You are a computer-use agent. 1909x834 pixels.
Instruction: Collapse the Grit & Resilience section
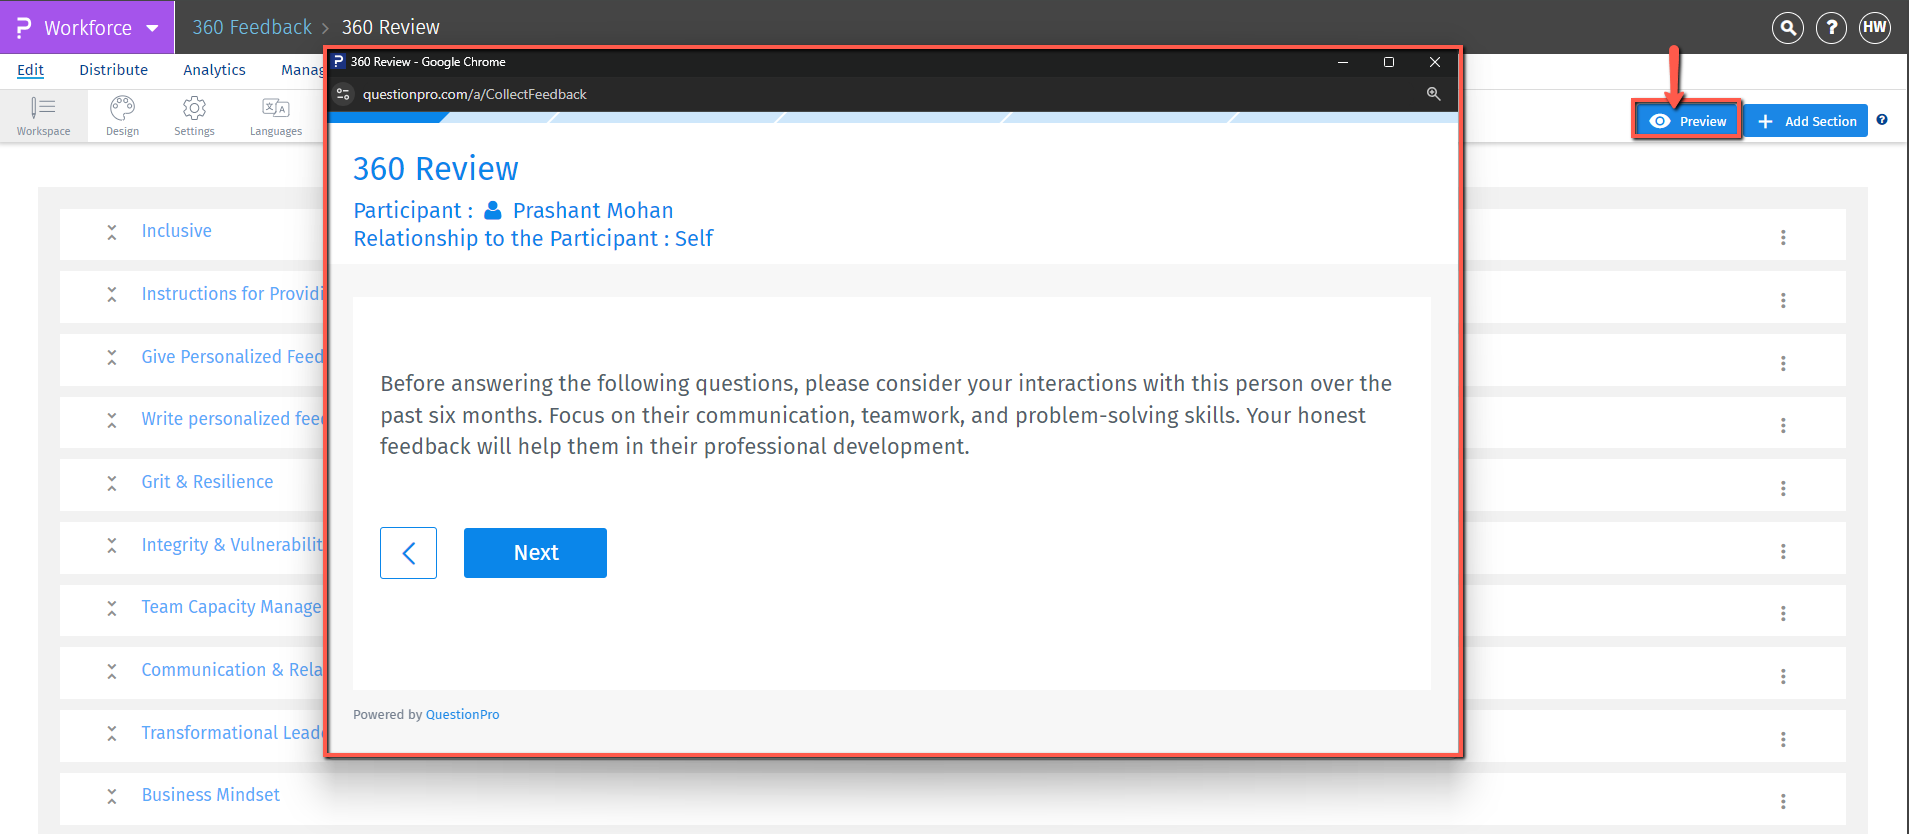(112, 483)
